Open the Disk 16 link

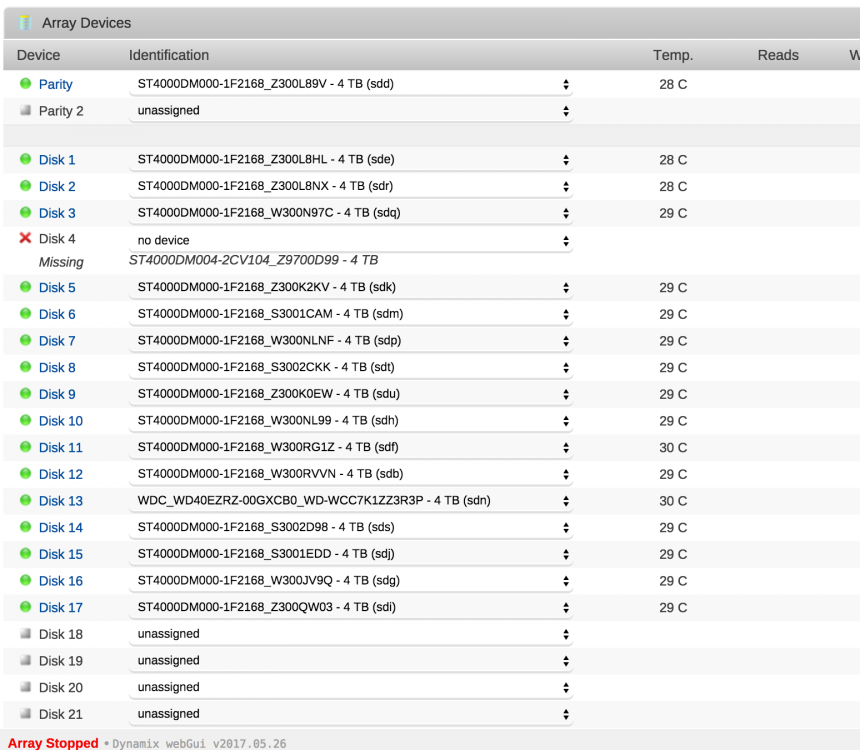point(61,581)
